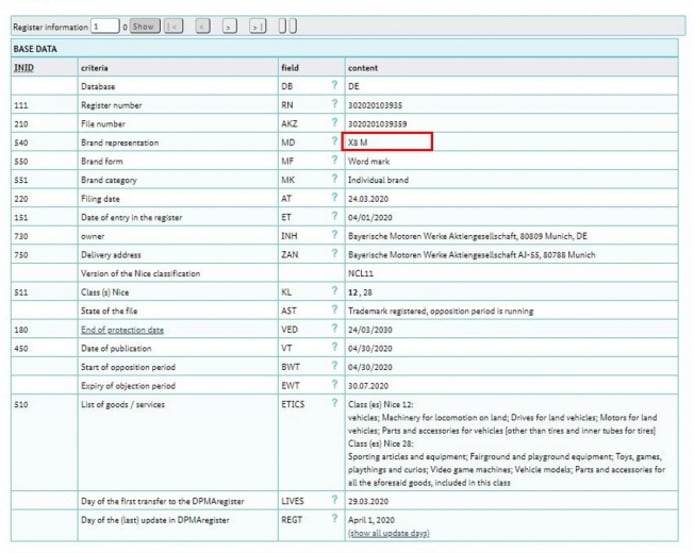Click Nice class '12' in Class row
This screenshot has width=694, height=553.
pyautogui.click(x=352, y=292)
